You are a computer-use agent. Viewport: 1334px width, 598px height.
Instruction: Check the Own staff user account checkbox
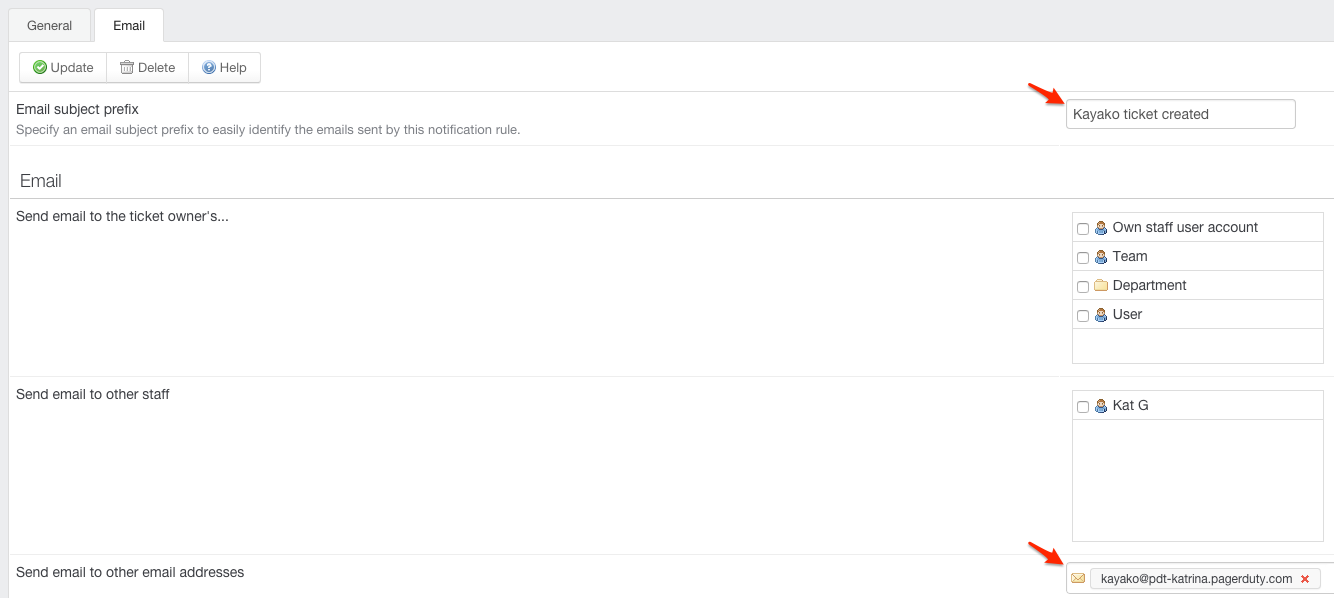tap(1083, 229)
